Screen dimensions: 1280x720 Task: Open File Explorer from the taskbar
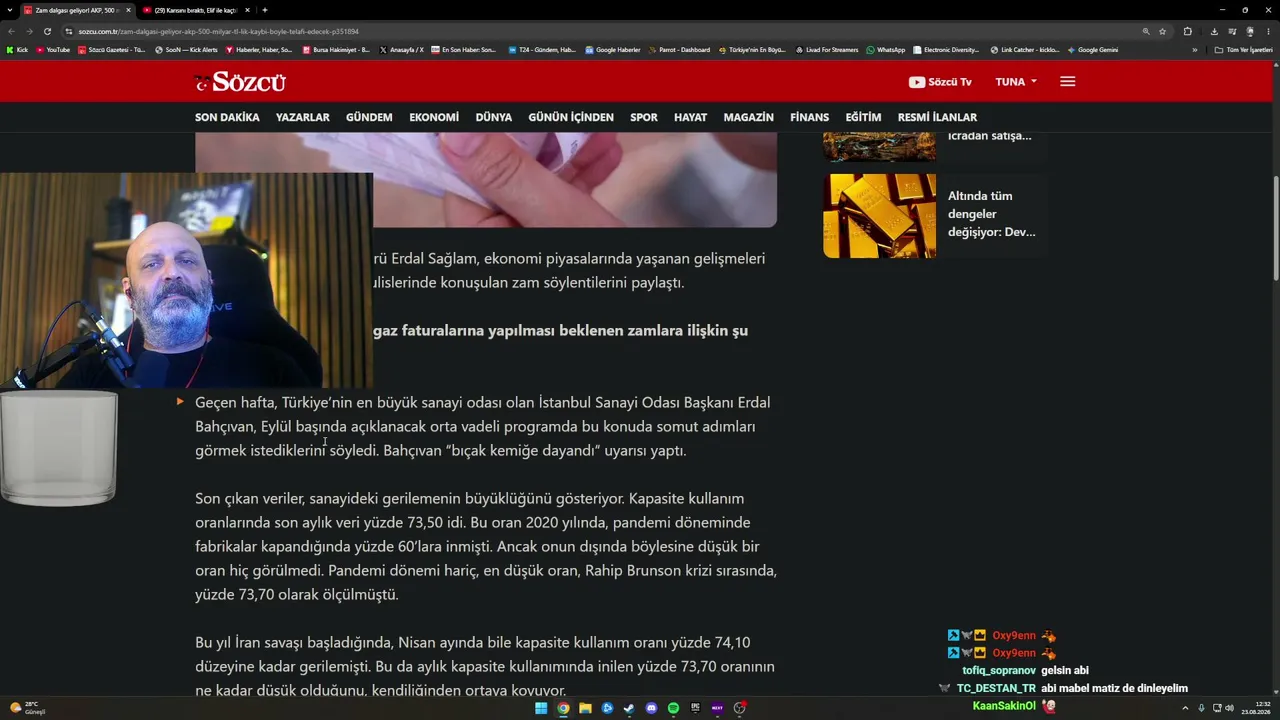(x=585, y=708)
